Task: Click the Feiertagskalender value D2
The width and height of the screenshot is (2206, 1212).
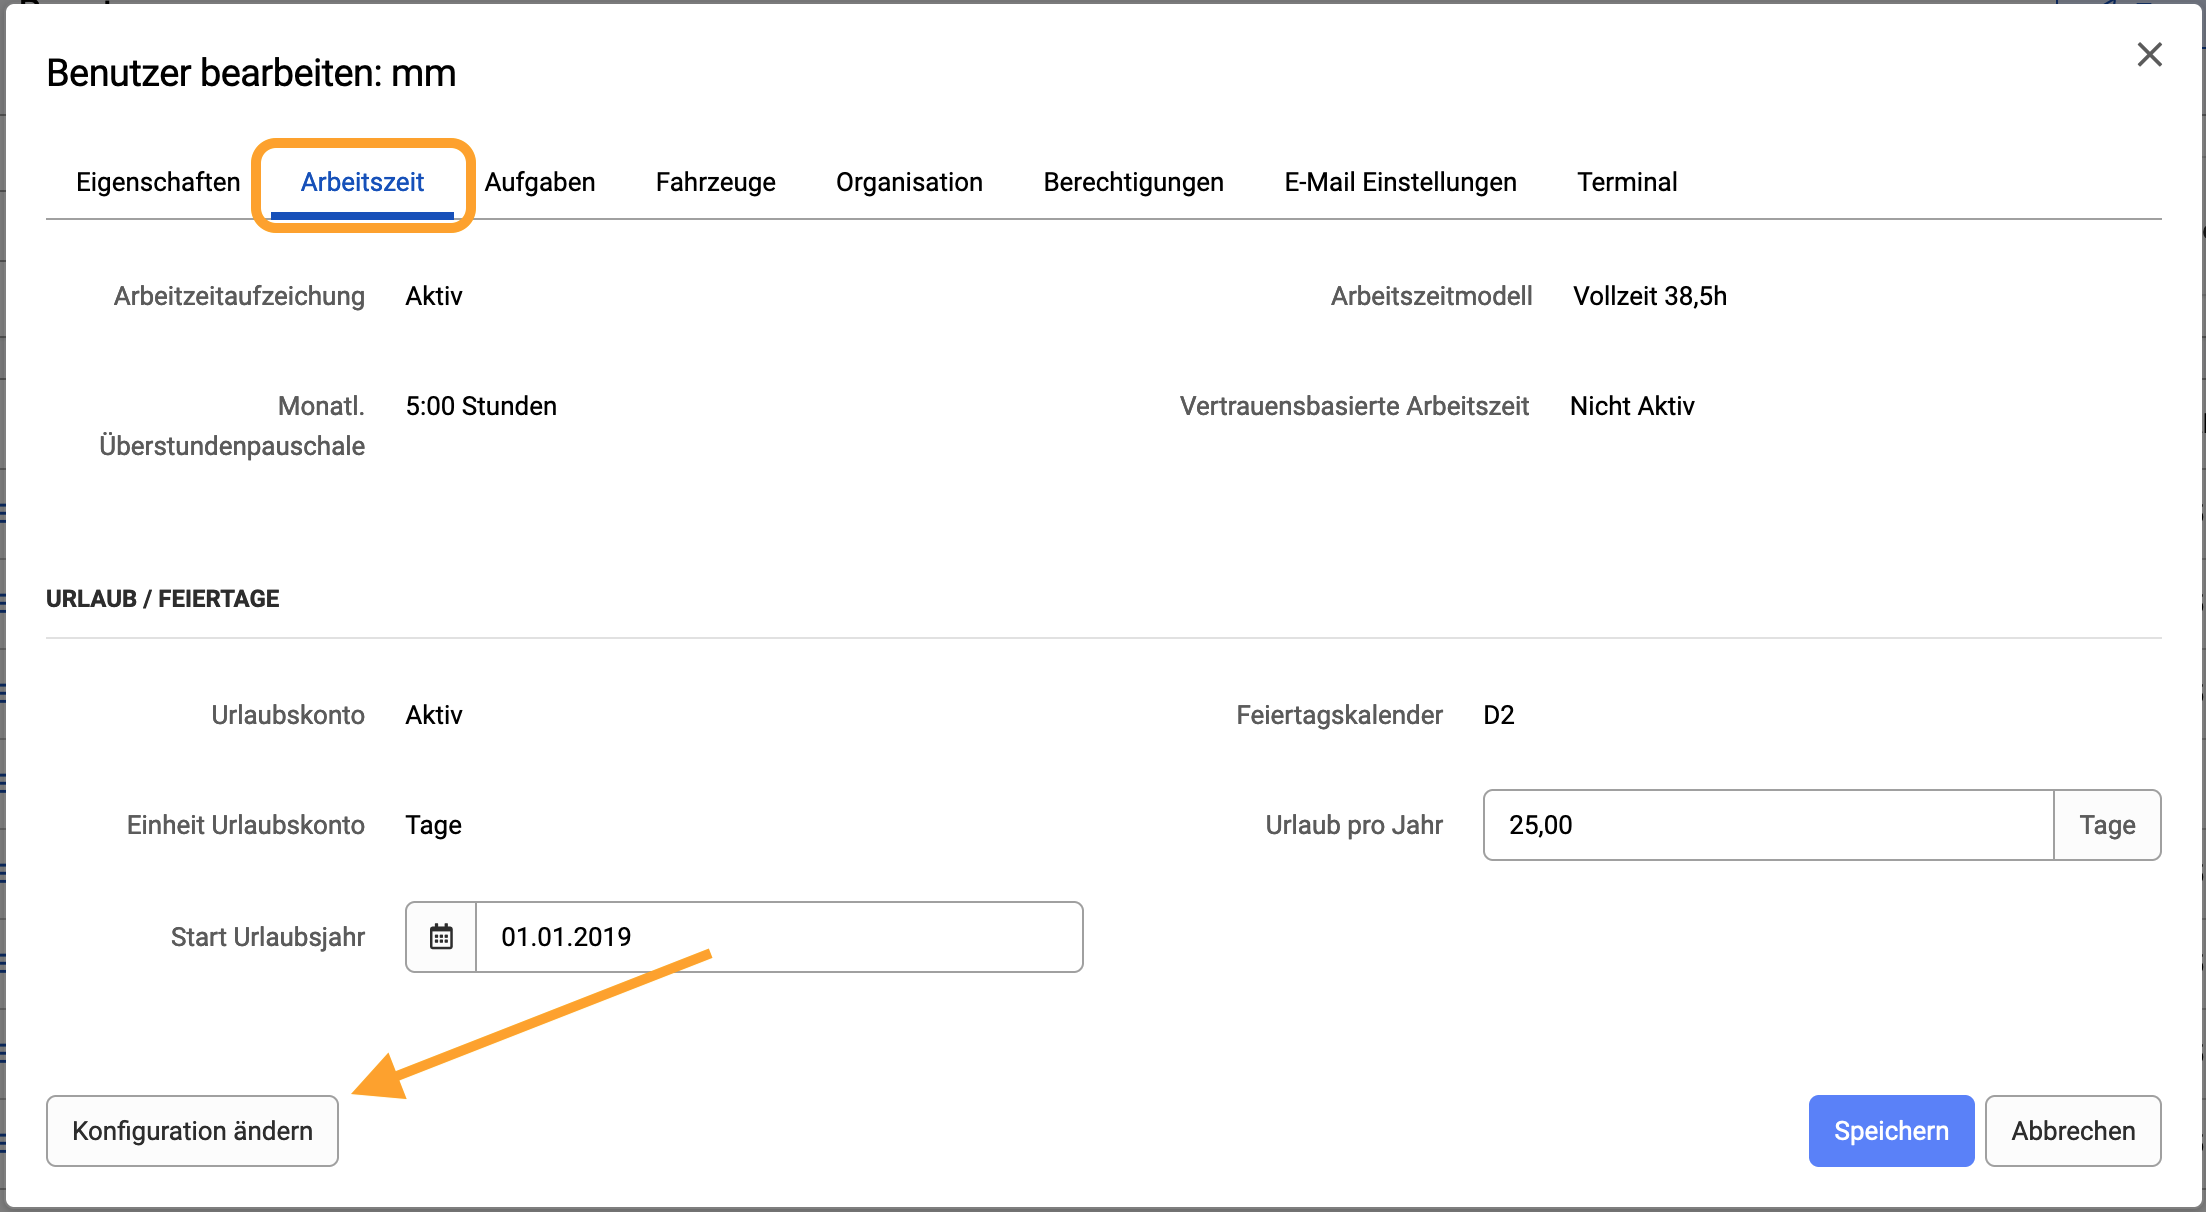Action: click(1498, 715)
